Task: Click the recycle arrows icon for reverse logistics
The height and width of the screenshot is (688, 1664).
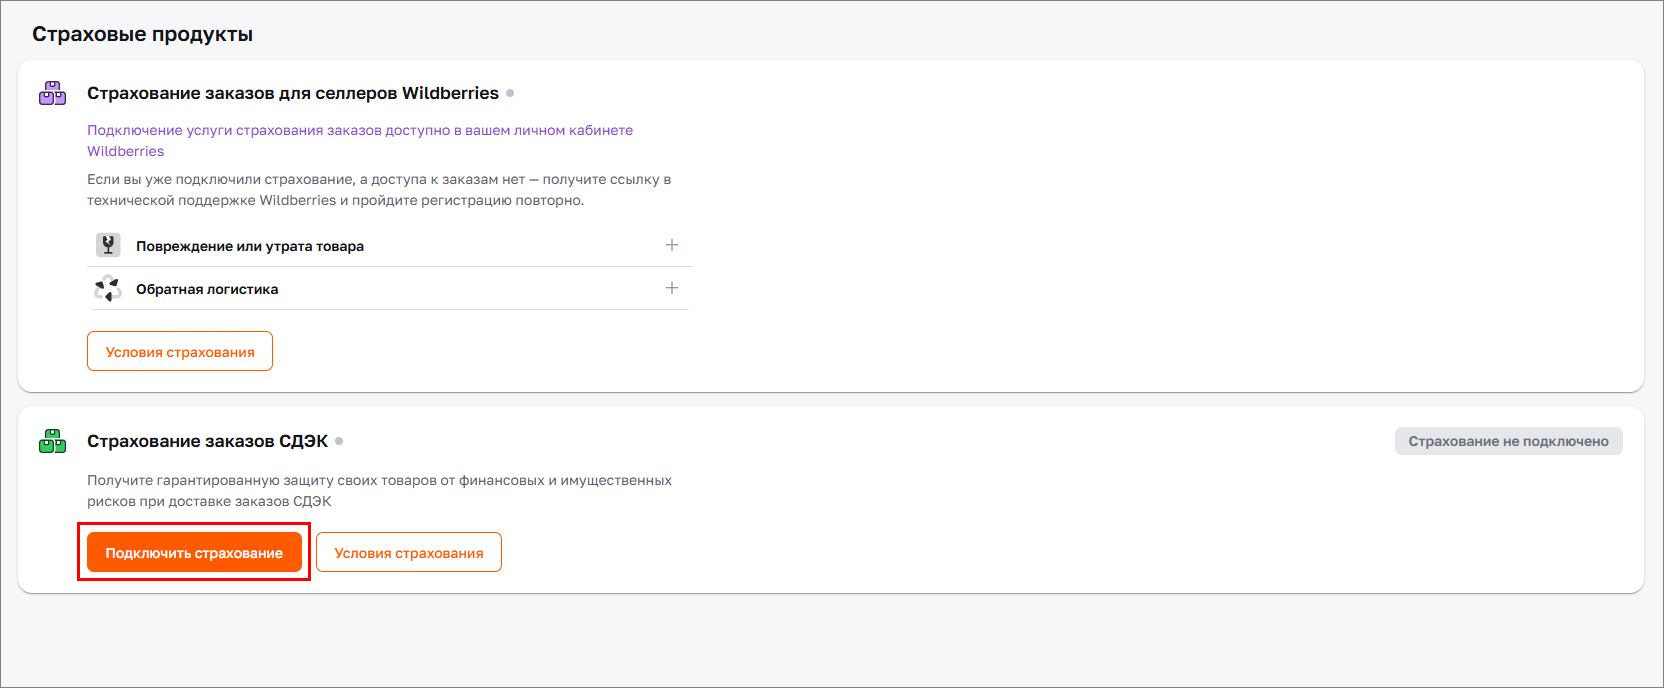Action: pyautogui.click(x=108, y=289)
